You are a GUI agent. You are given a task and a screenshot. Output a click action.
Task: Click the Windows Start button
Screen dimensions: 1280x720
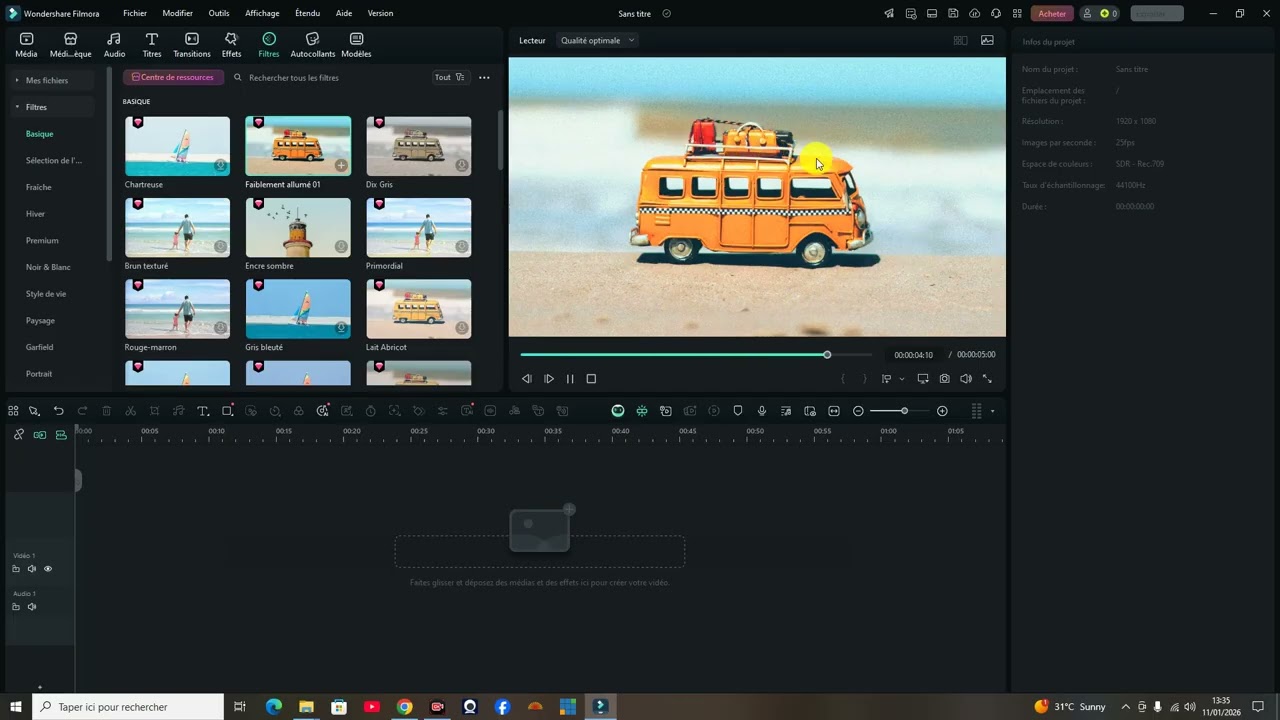click(x=16, y=706)
